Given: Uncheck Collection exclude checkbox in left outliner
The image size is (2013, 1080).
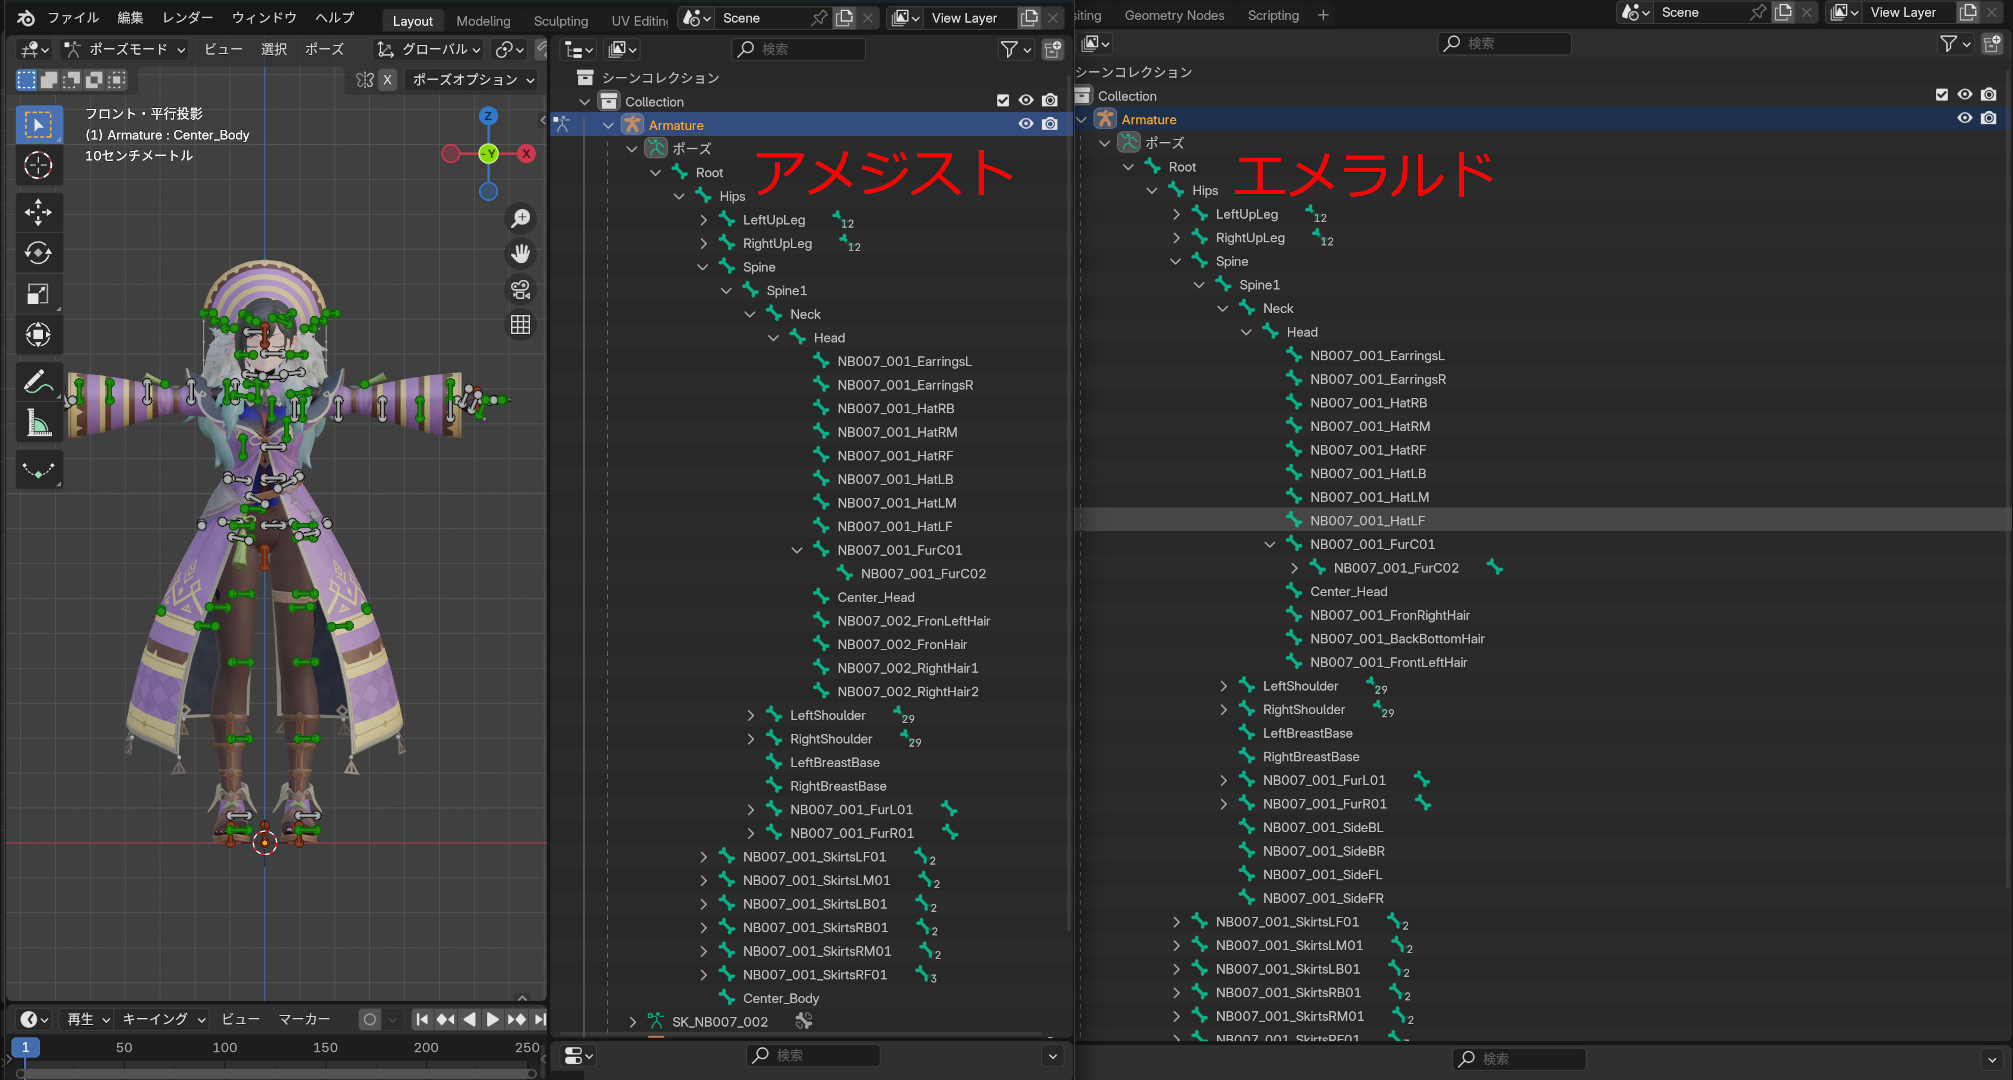Looking at the screenshot, I should [x=1003, y=100].
